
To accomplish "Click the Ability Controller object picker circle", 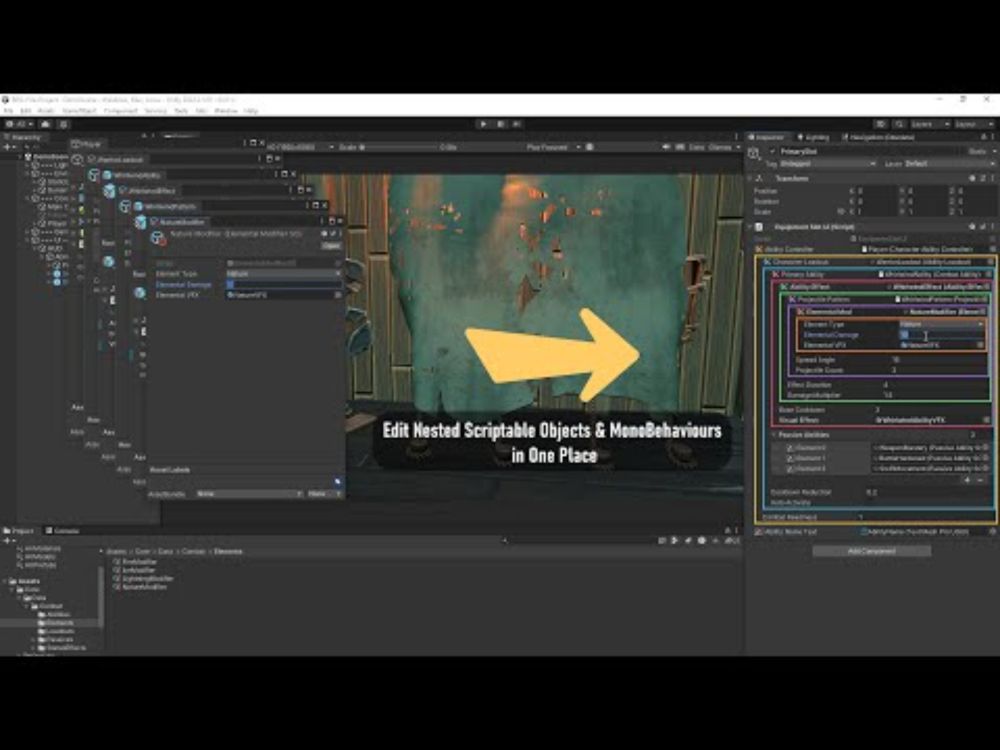I will (x=992, y=249).
